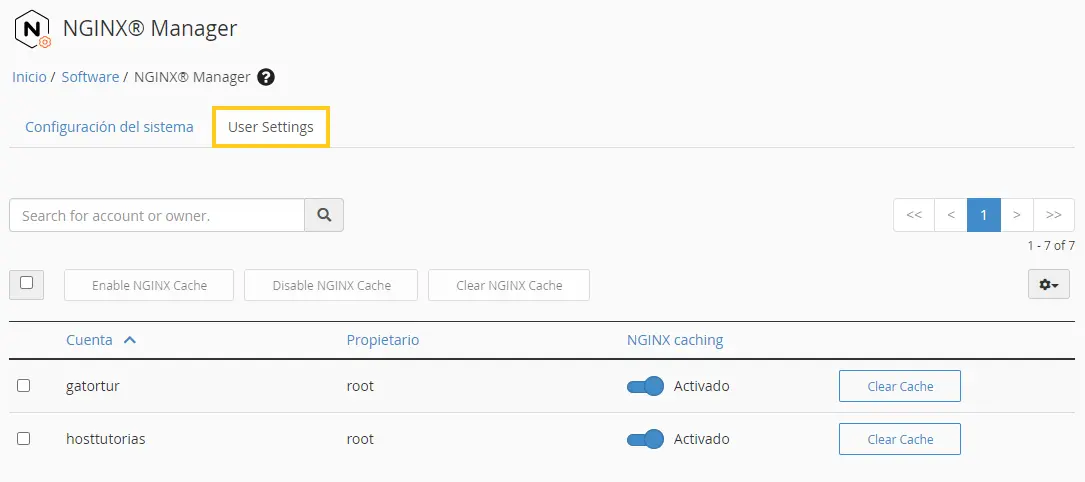The image size is (1085, 482).
Task: Click the NGINX® Manager page title
Action: point(149,28)
